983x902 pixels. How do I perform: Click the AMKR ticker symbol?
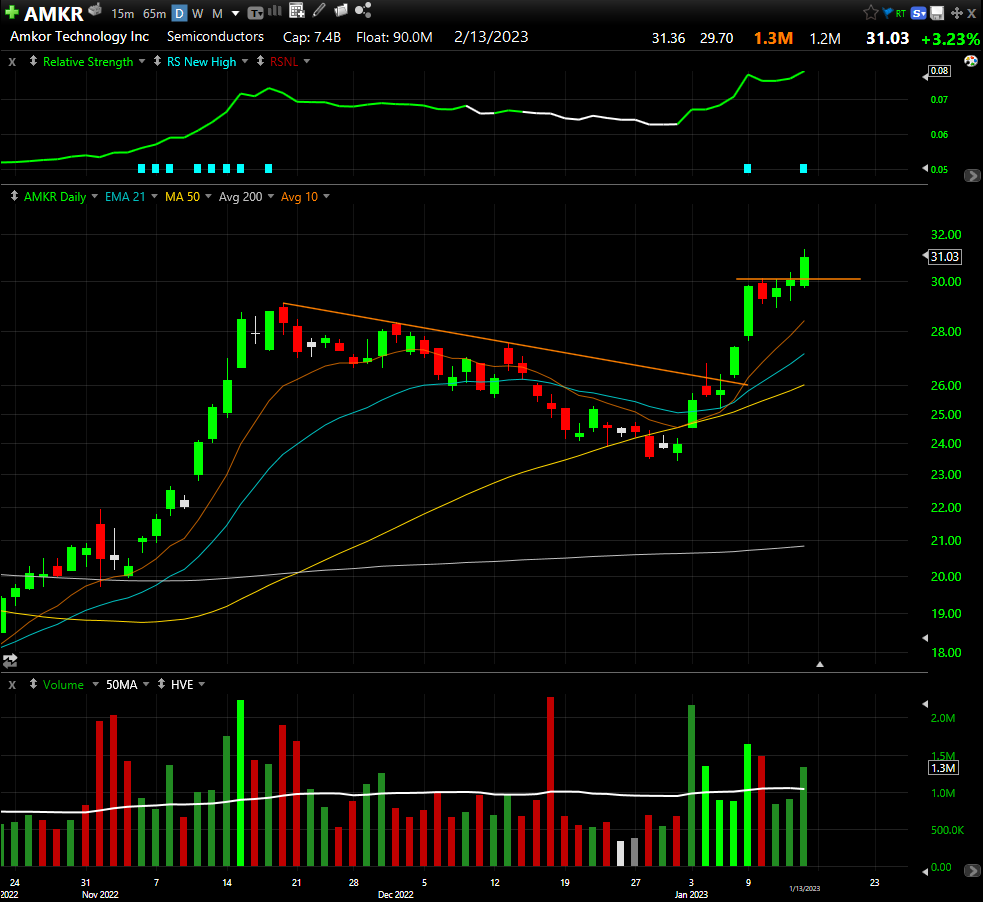coord(53,13)
